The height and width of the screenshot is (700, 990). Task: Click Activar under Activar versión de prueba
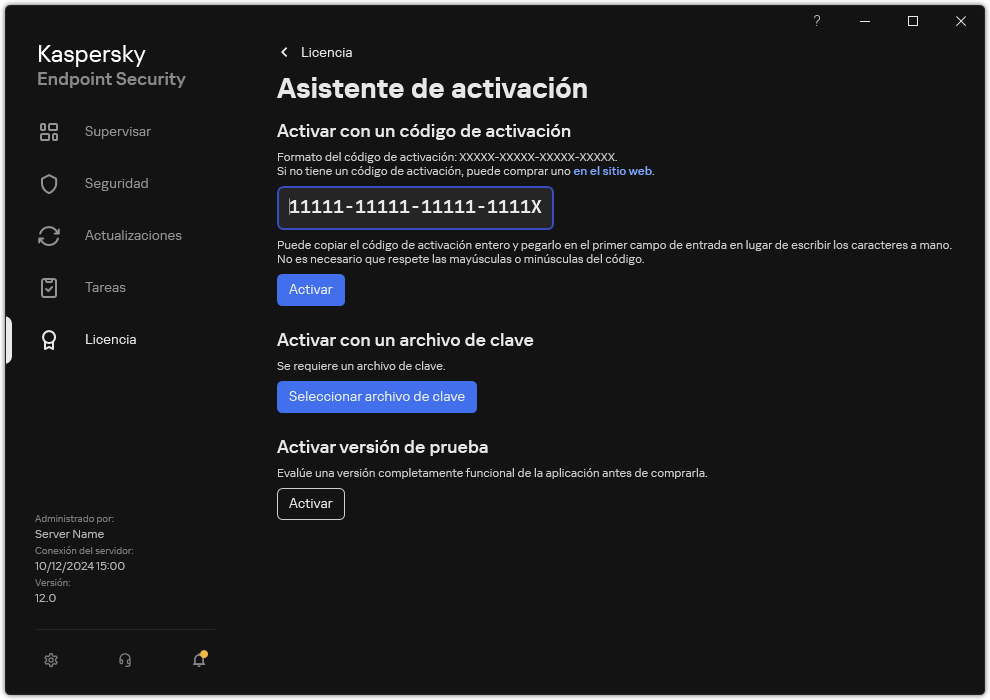click(310, 504)
